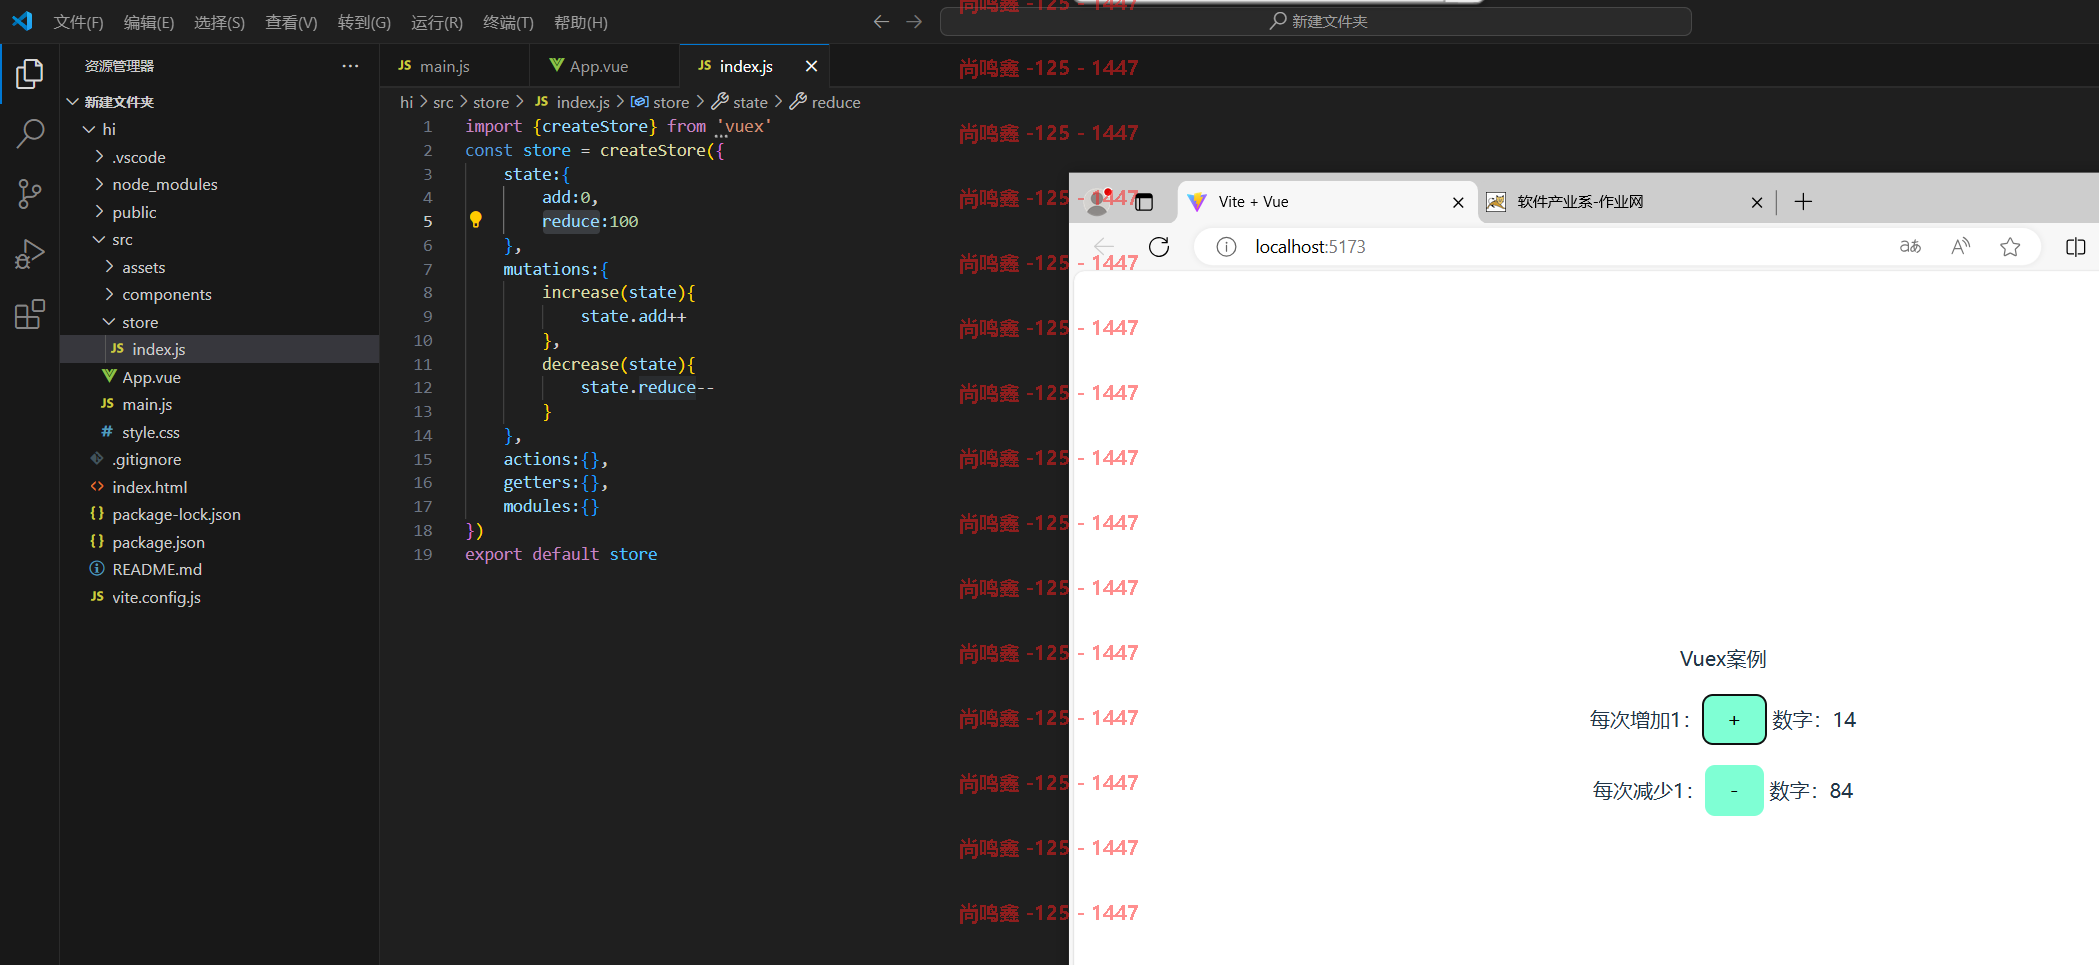Viewport: 2099px width, 965px height.
Task: View site information icon in address bar
Action: tap(1226, 247)
